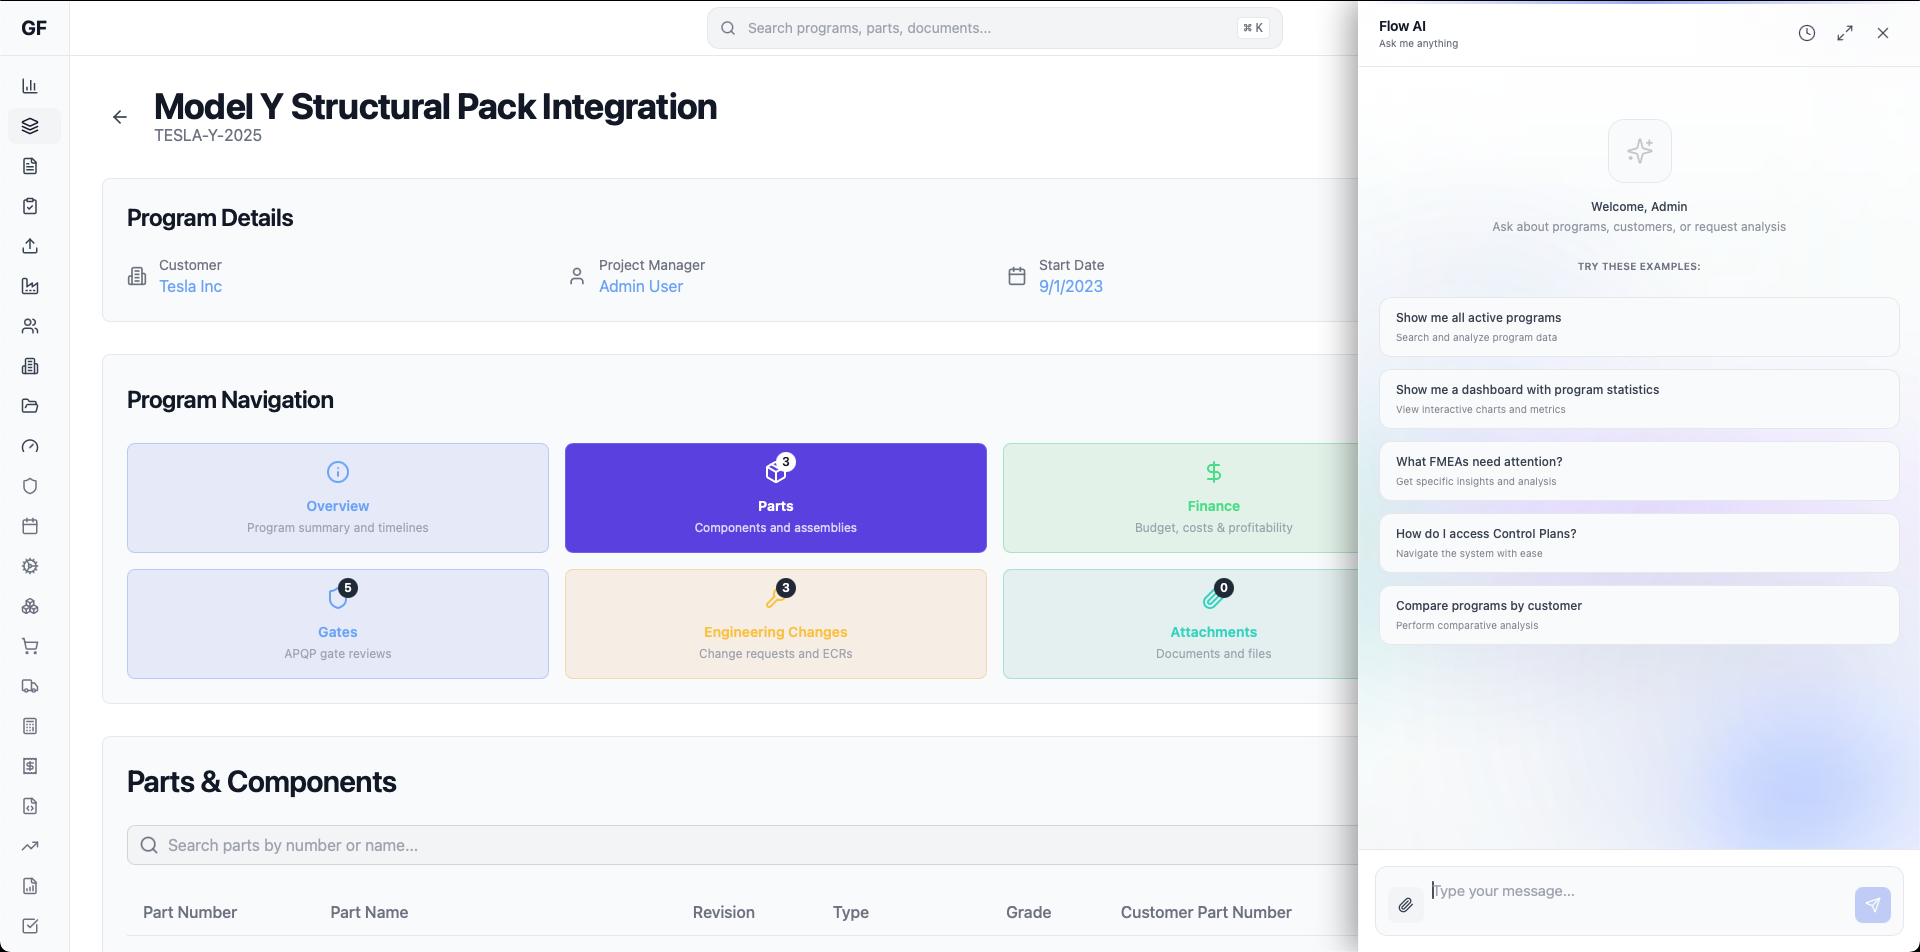Expand the Flow AI panel to fullscreen

pyautogui.click(x=1844, y=33)
